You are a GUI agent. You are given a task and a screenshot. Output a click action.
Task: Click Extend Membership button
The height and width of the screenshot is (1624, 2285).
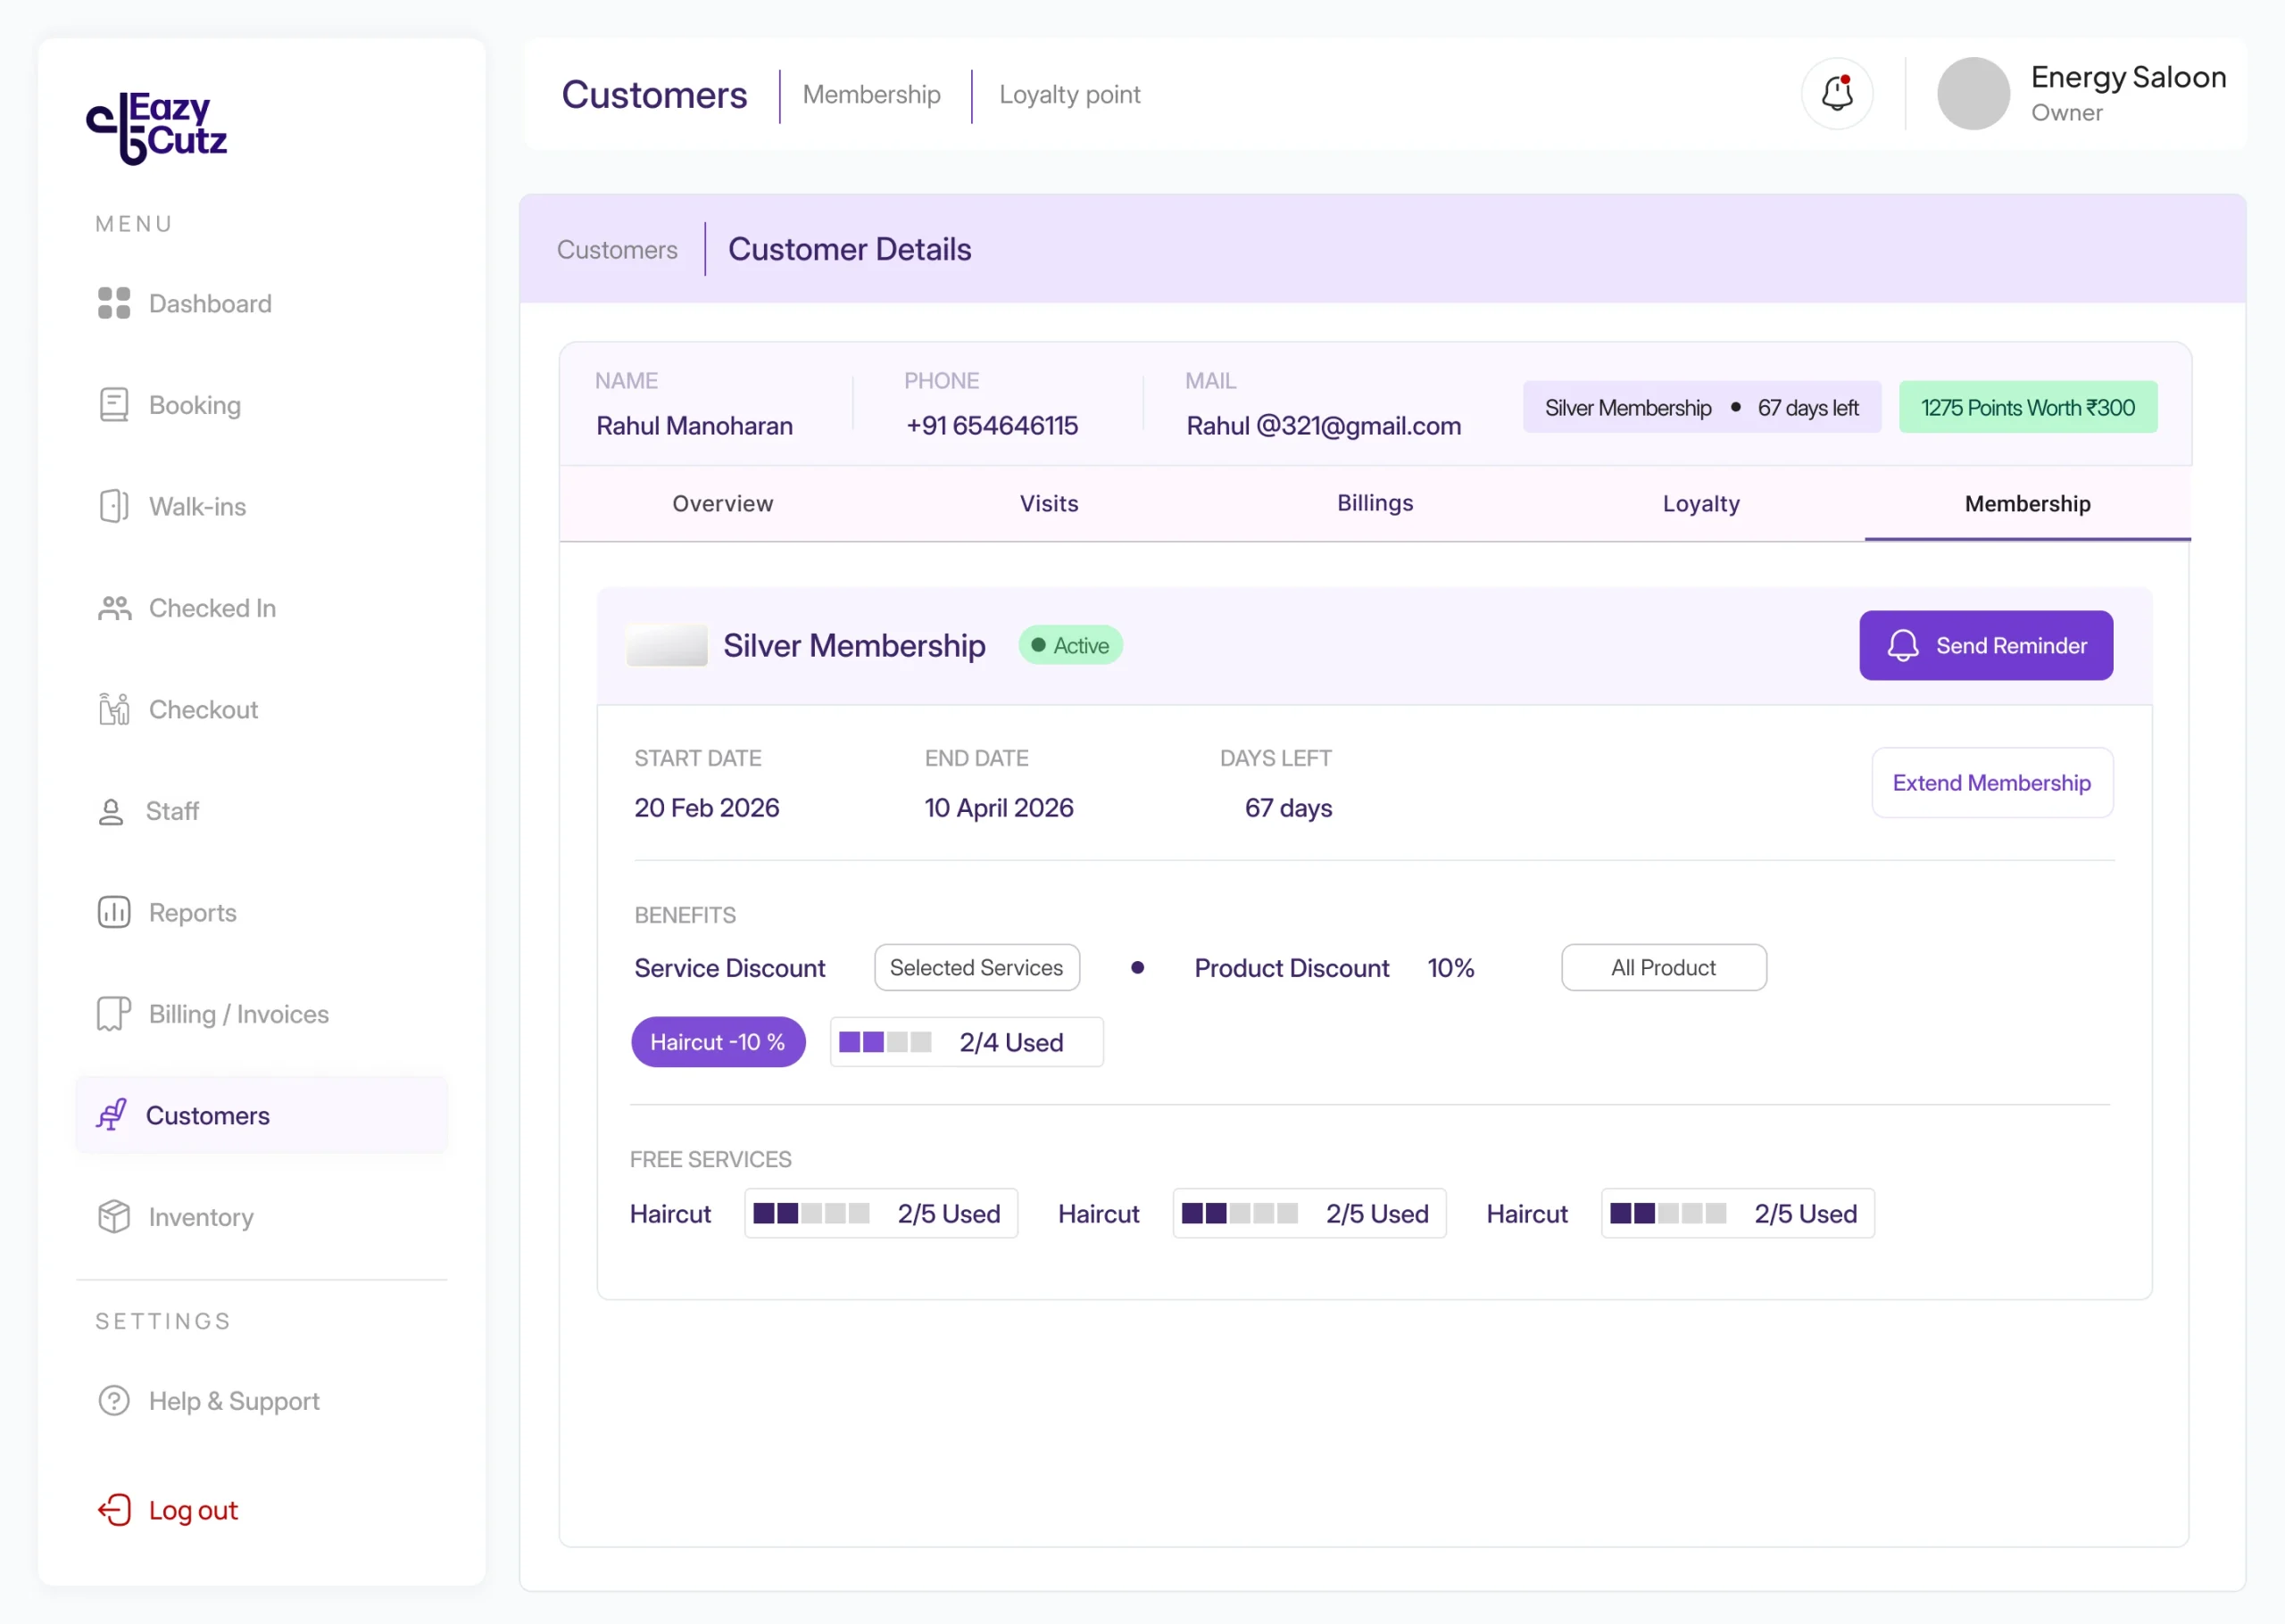(1992, 782)
